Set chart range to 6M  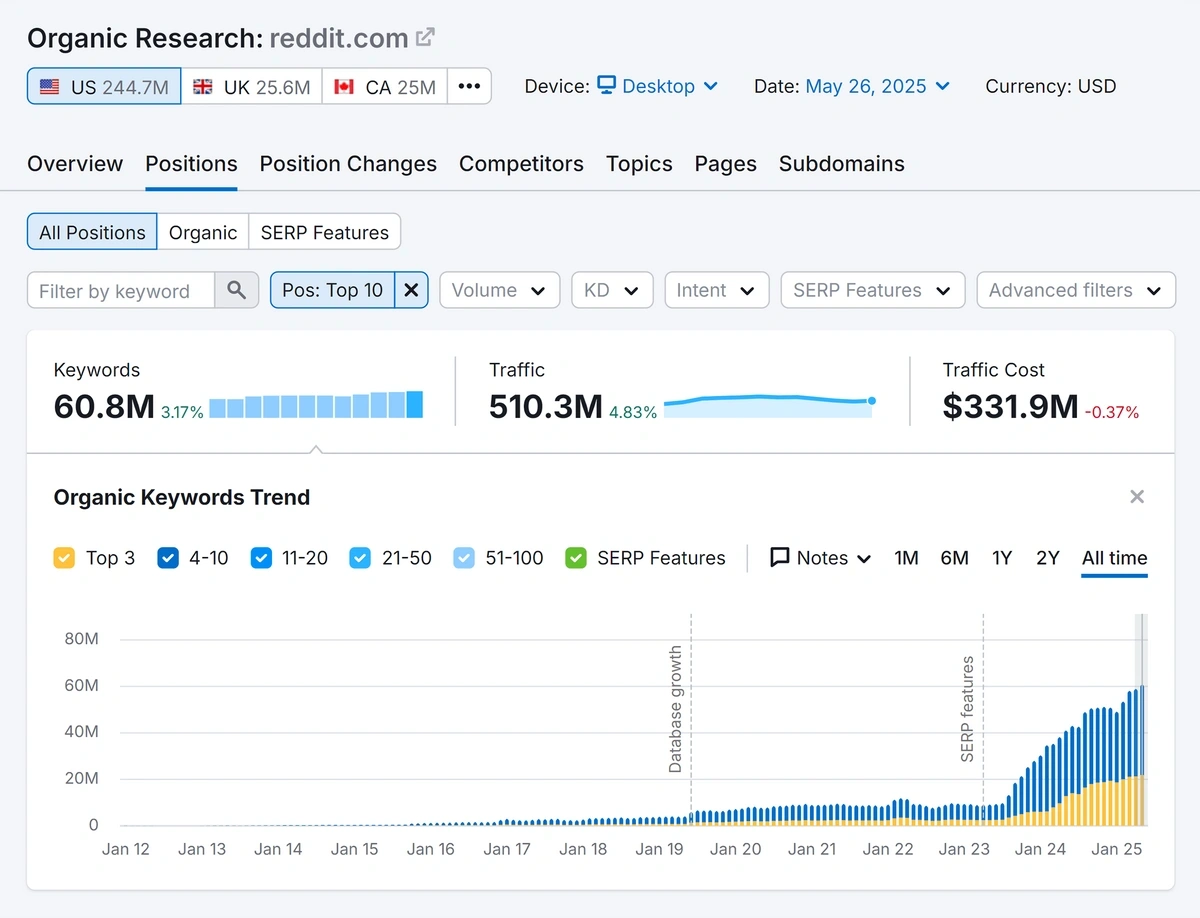pos(955,558)
